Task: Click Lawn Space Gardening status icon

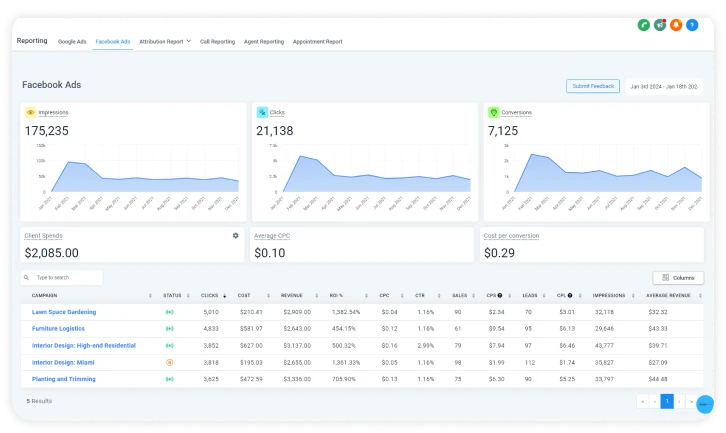Action: (x=169, y=312)
